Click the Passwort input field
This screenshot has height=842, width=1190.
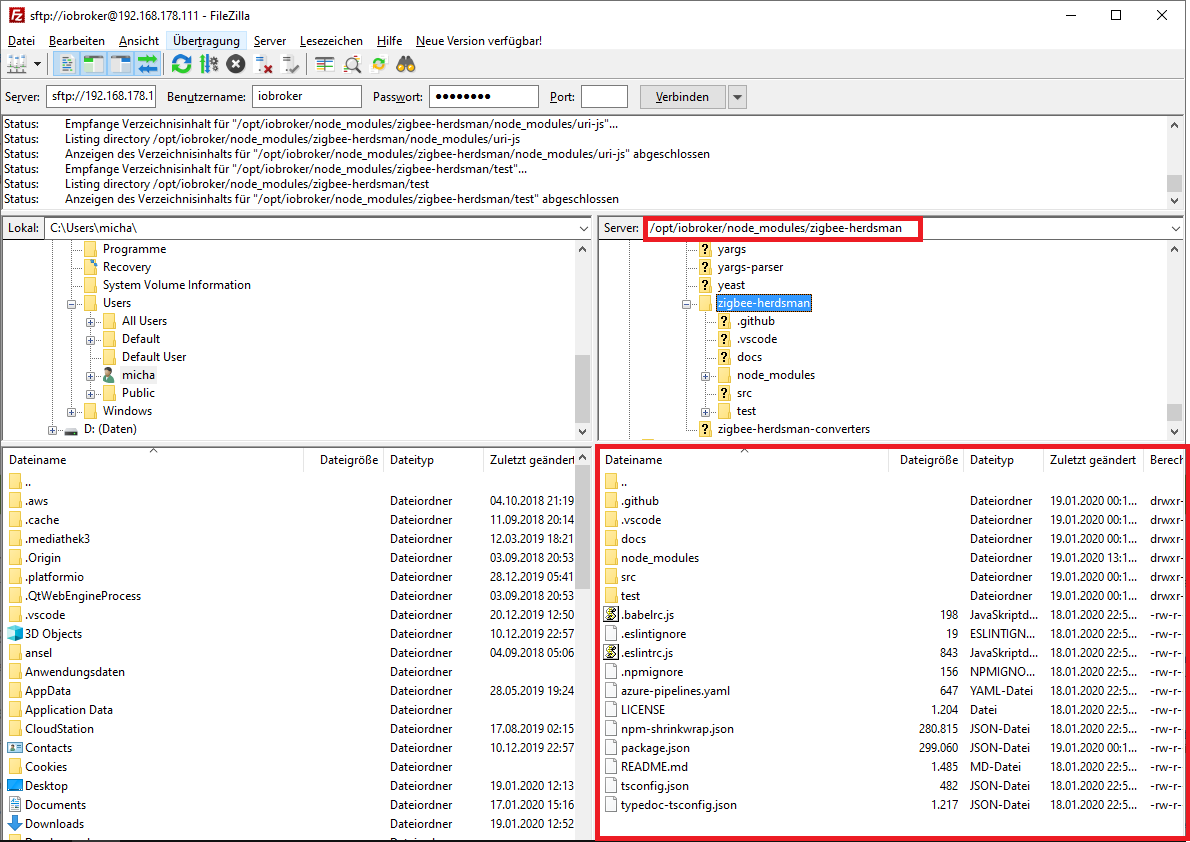tap(483, 96)
